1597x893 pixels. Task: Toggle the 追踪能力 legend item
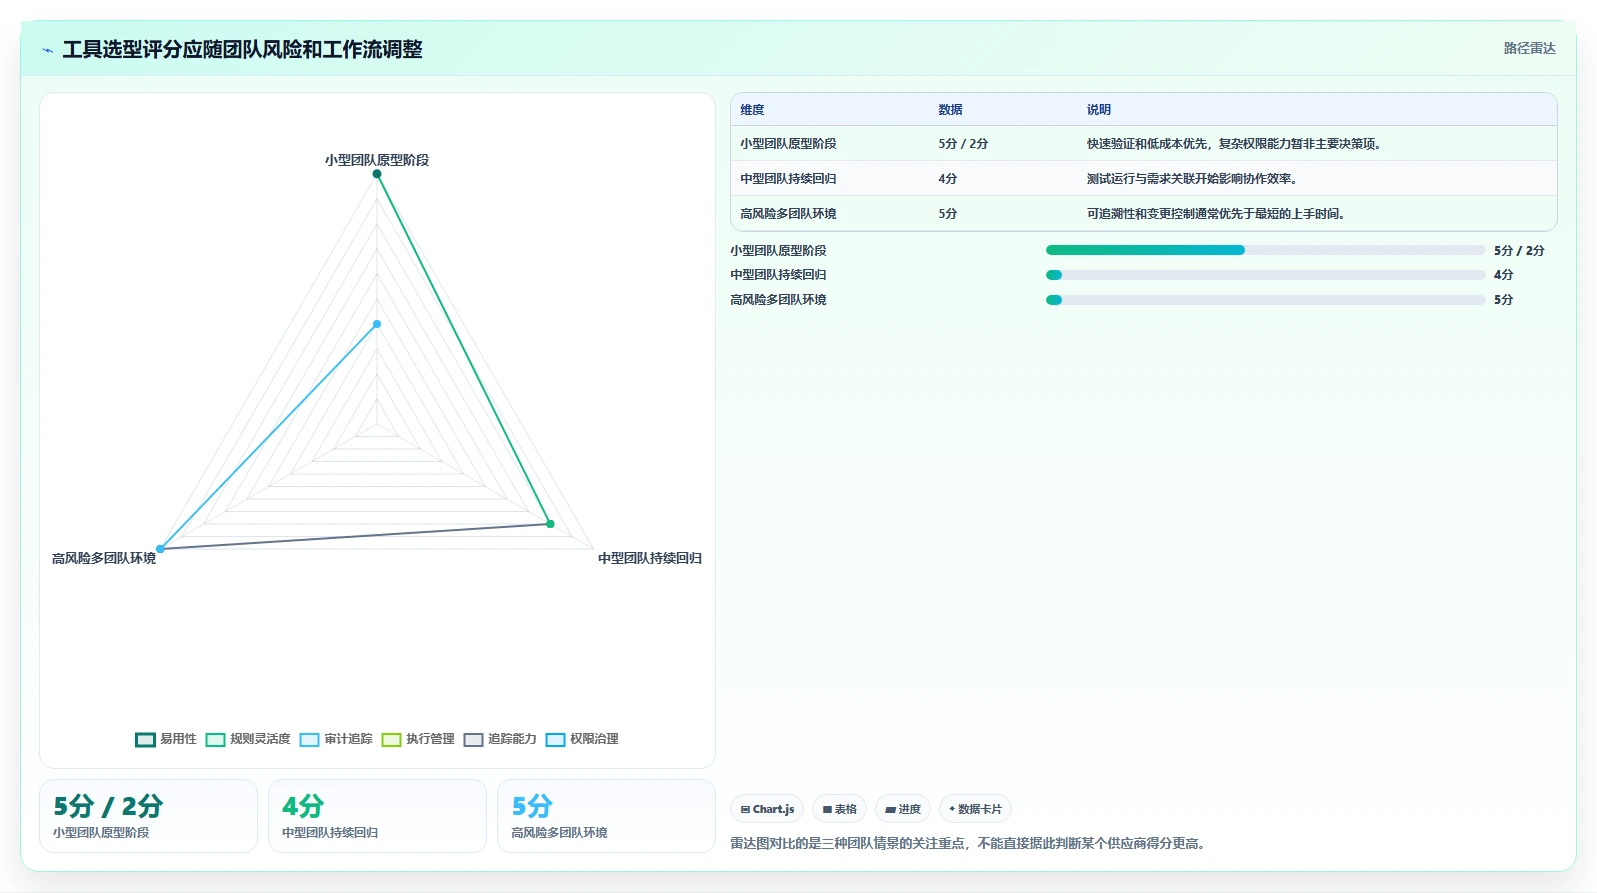click(x=500, y=739)
